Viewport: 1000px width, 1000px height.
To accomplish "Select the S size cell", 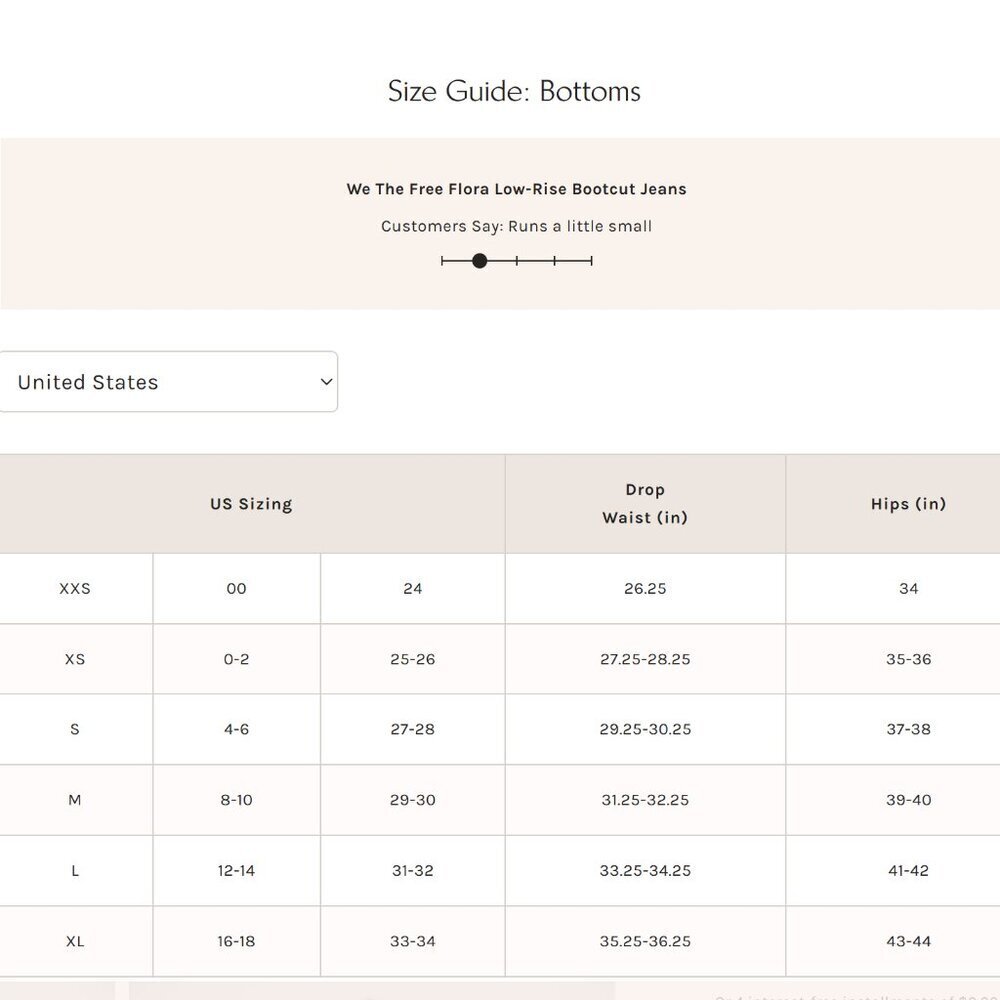I will tap(75, 729).
